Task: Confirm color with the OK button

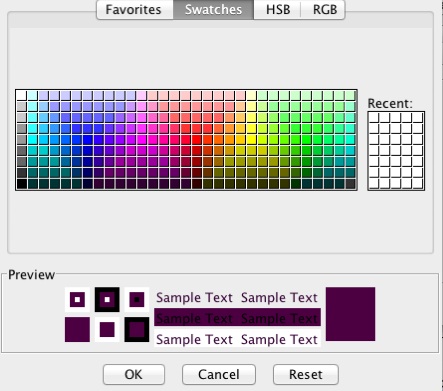Action: tap(134, 374)
